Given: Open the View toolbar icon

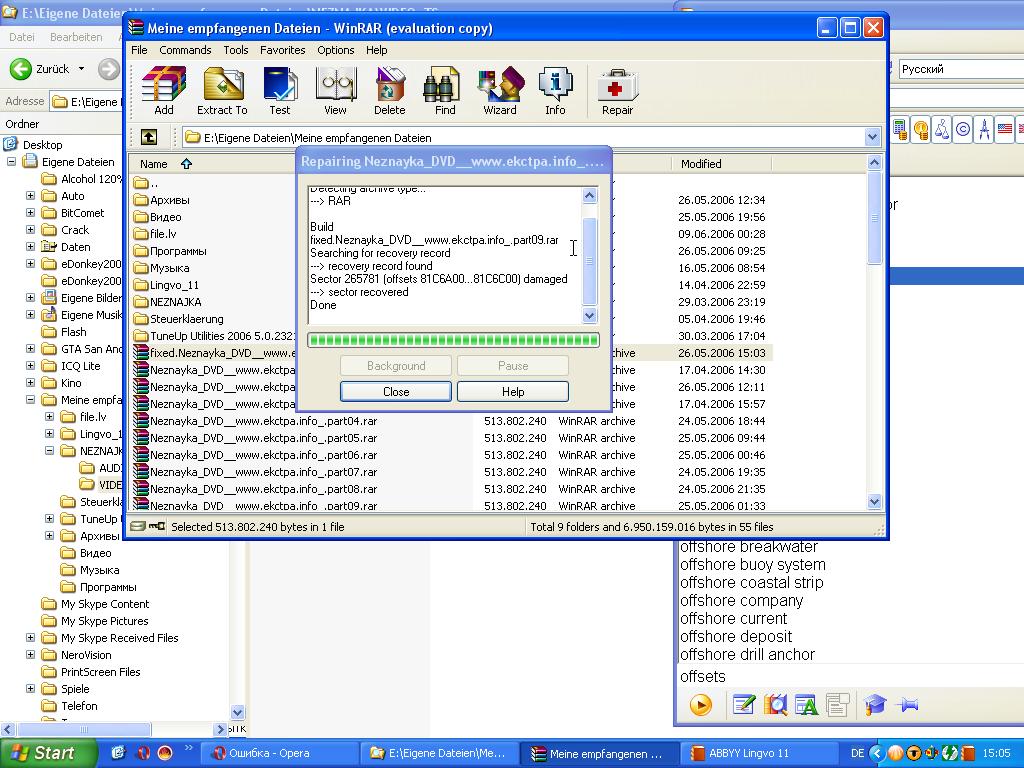Looking at the screenshot, I should pyautogui.click(x=335, y=91).
